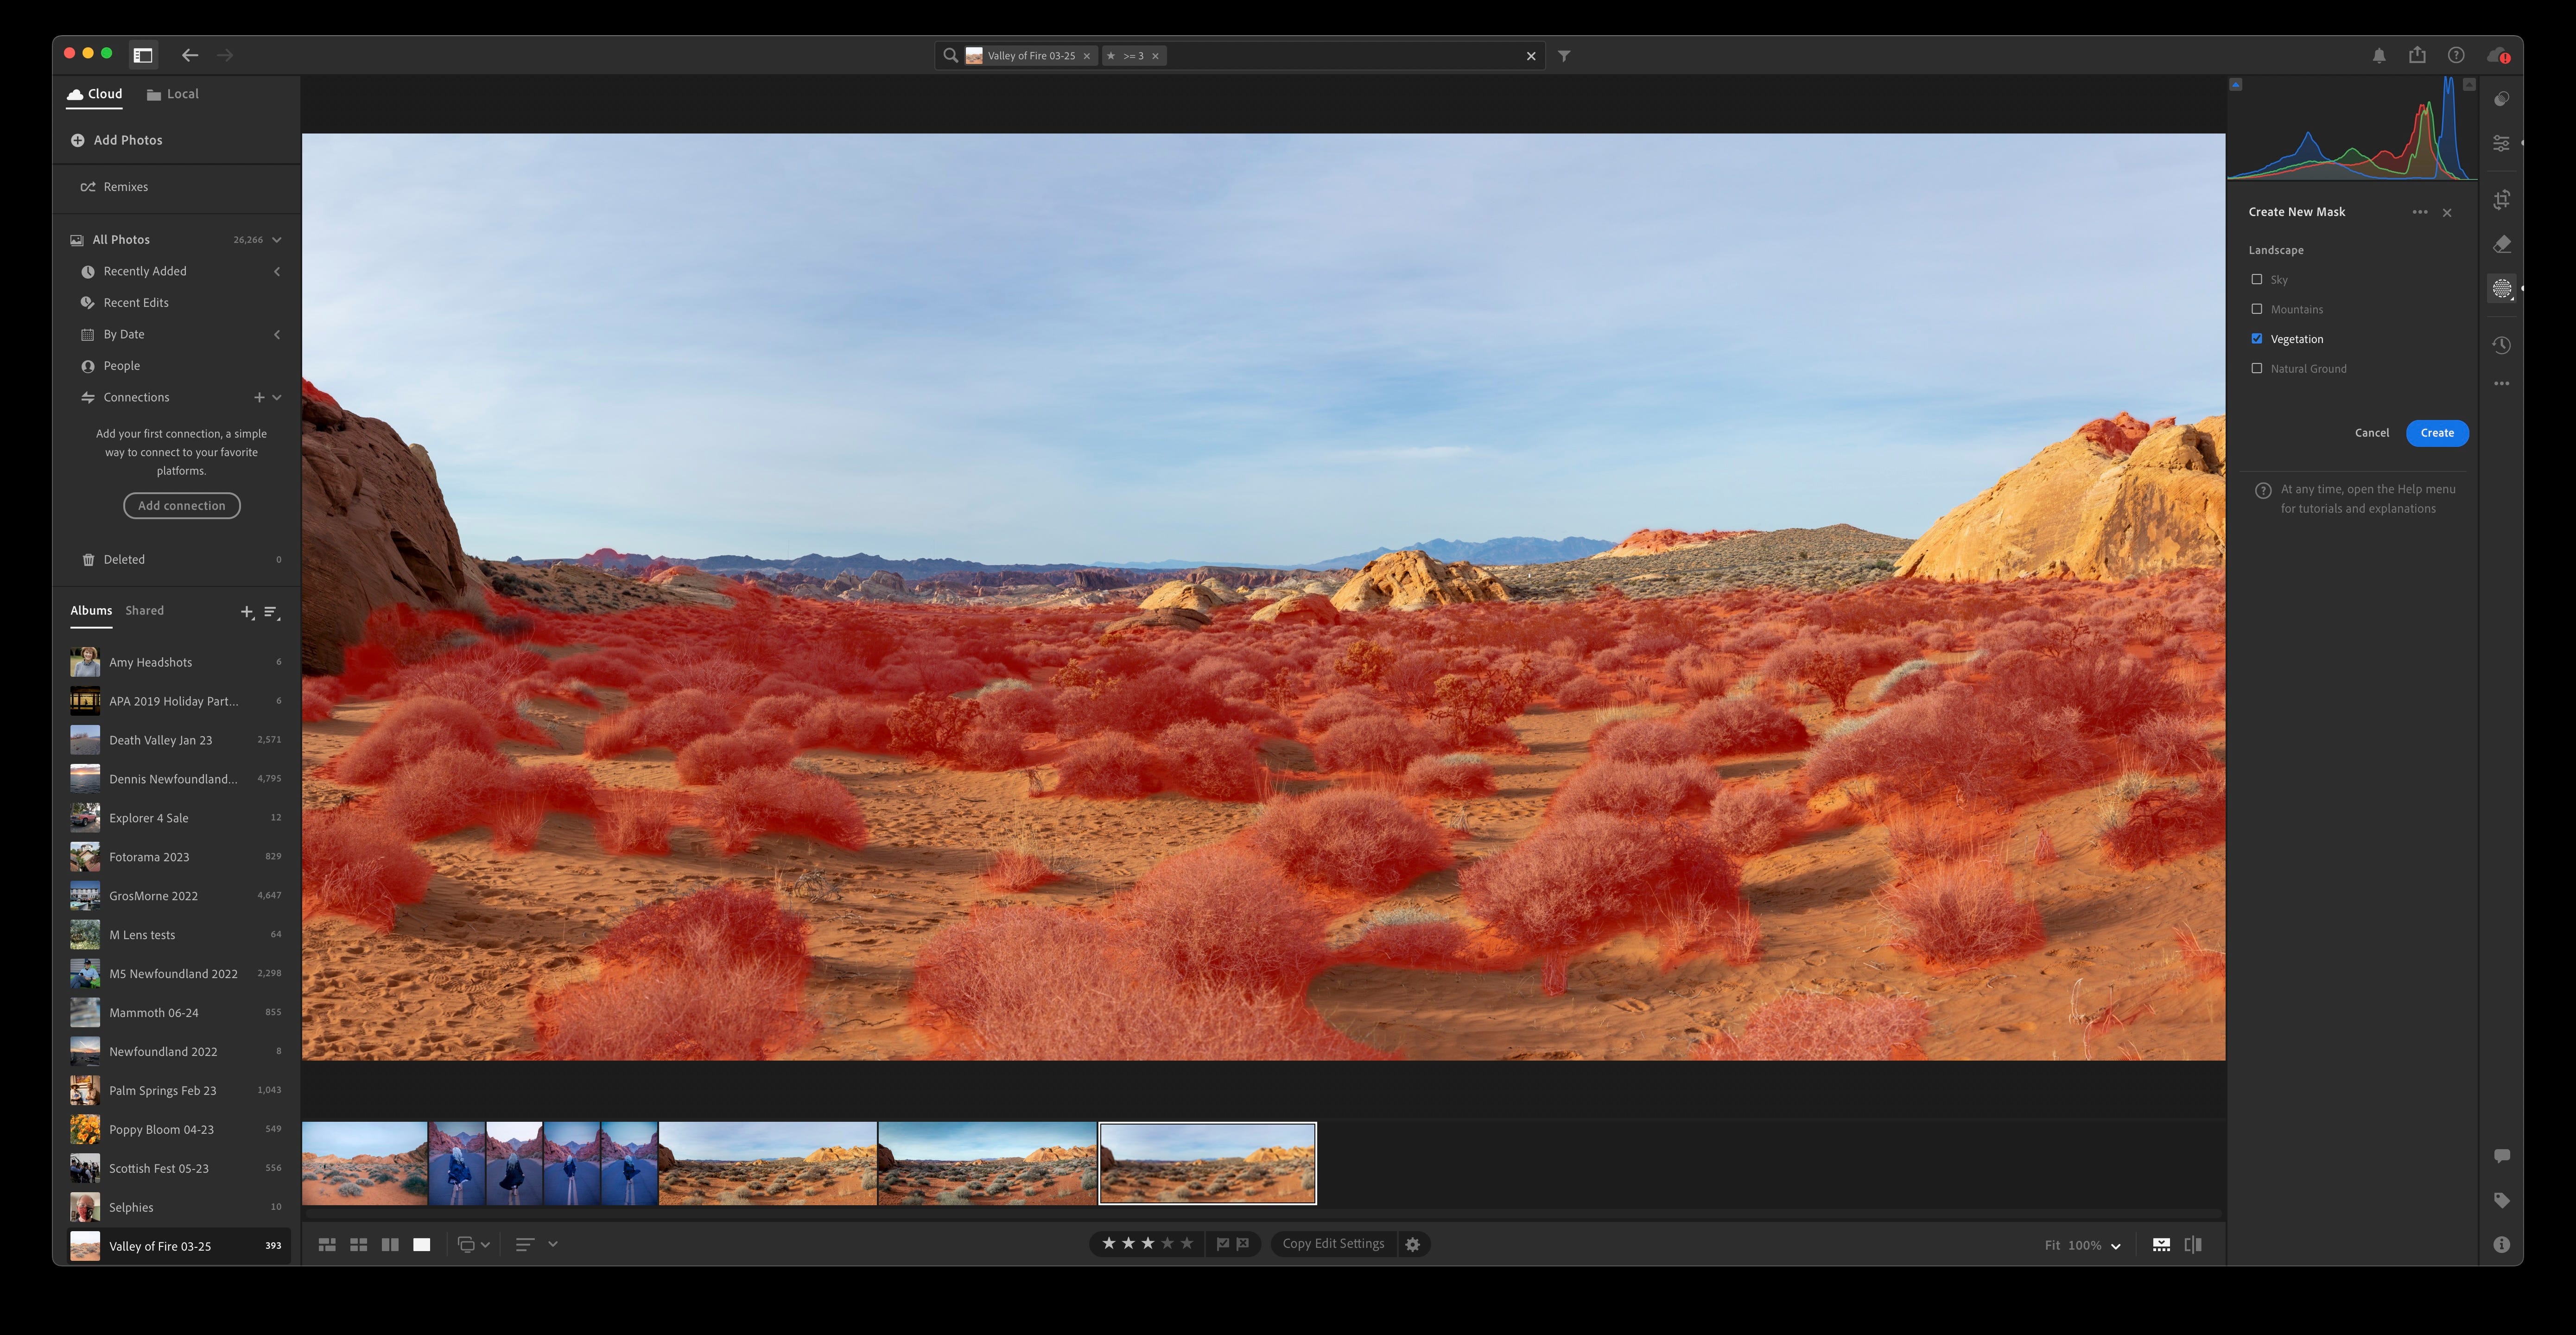Image resolution: width=2576 pixels, height=1335 pixels.
Task: Select the Crop and Rotate tool
Action: pos(2501,200)
